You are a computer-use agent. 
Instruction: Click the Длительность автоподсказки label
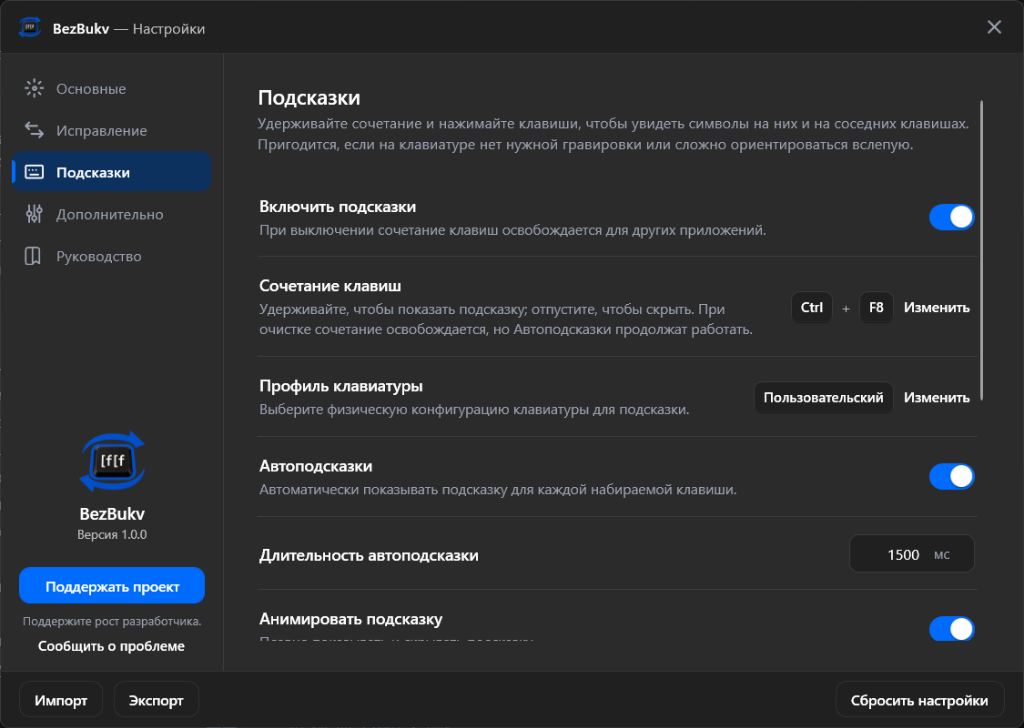pyautogui.click(x=369, y=555)
